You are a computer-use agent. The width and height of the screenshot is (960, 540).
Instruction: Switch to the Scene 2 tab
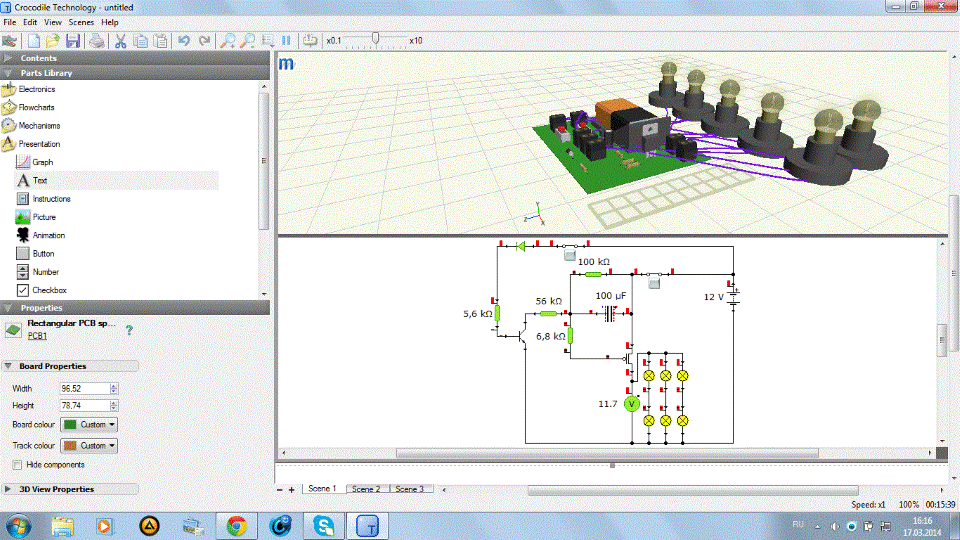click(365, 489)
